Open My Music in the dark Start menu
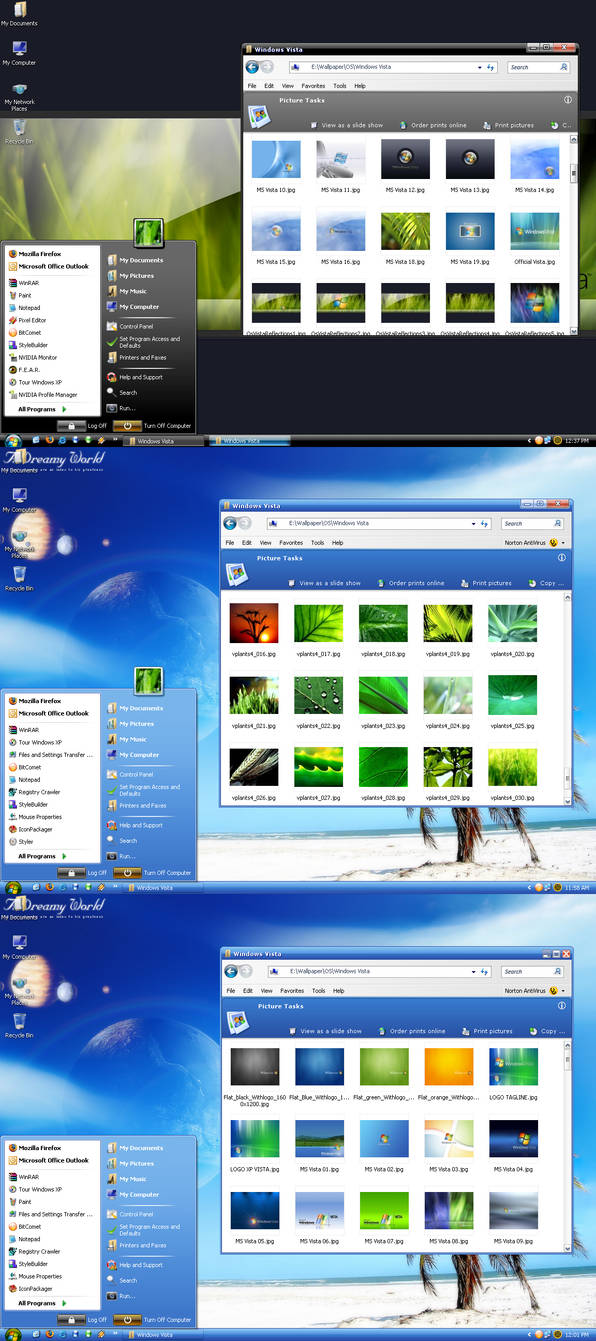The image size is (596, 1341). pyautogui.click(x=126, y=291)
